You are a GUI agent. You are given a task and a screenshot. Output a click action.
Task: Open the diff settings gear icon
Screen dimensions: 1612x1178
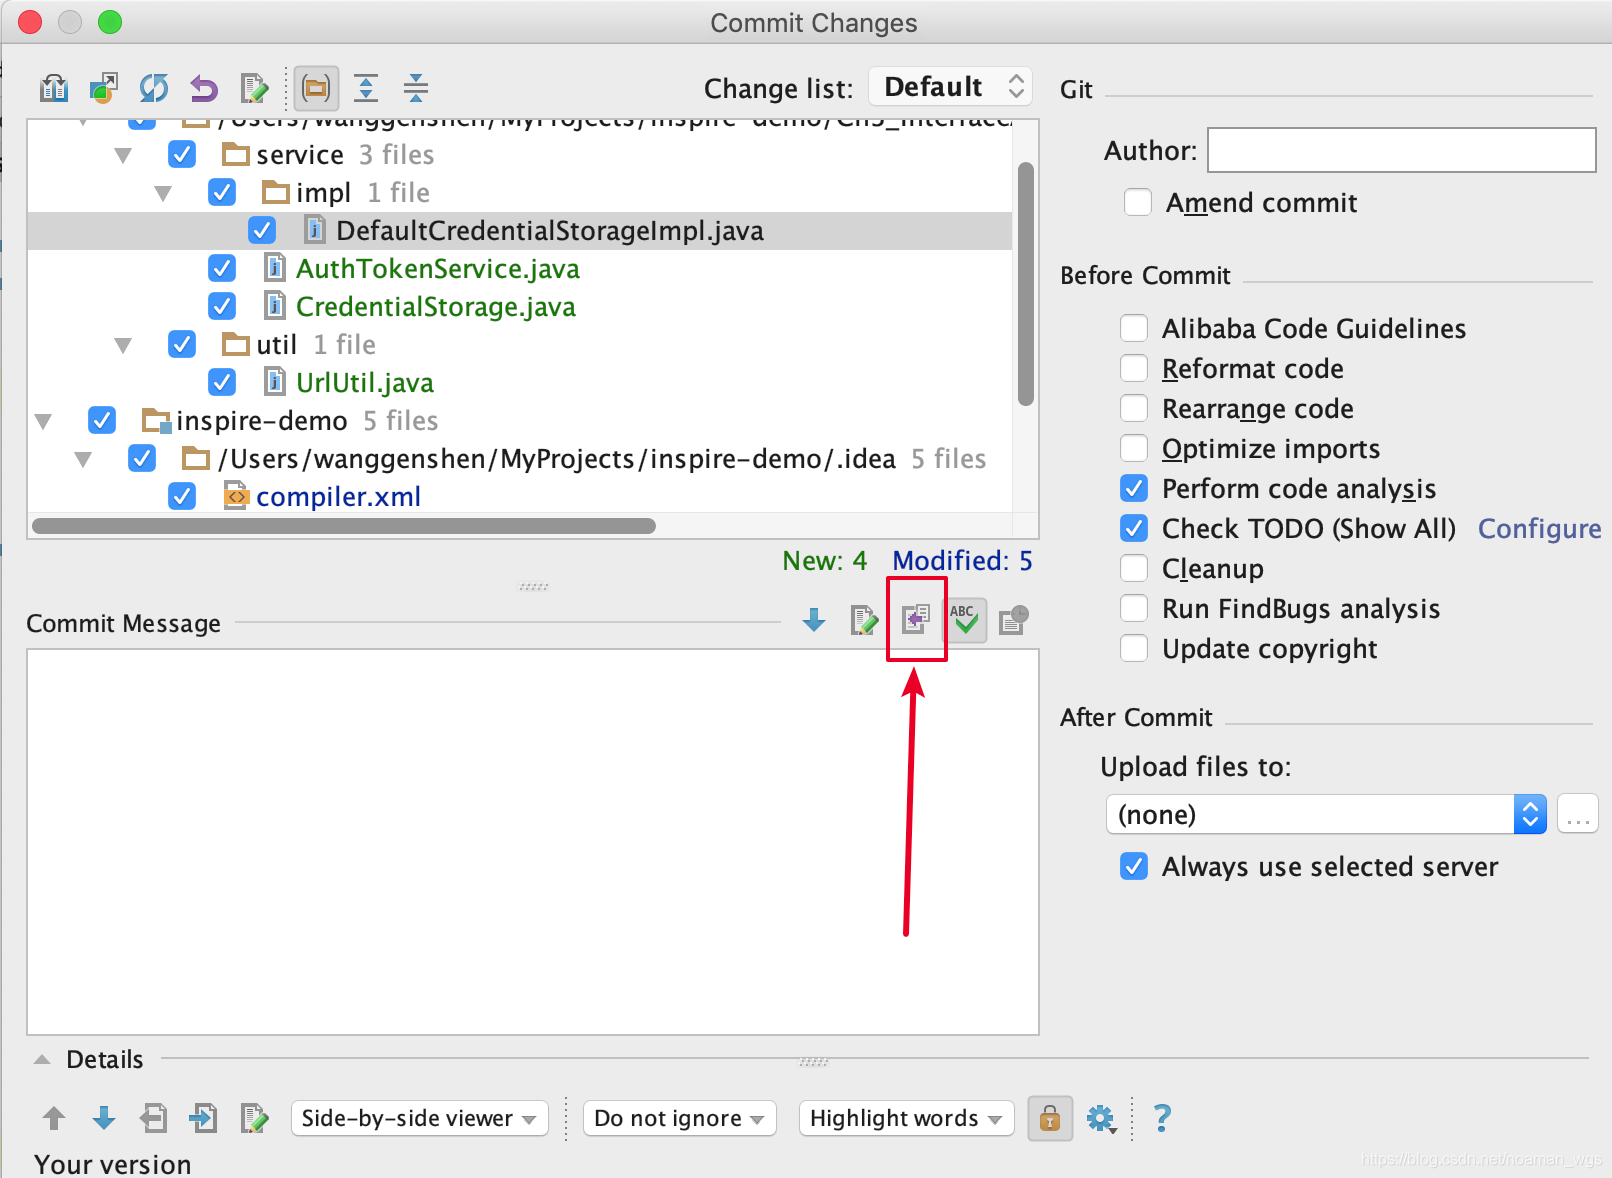1101,1118
